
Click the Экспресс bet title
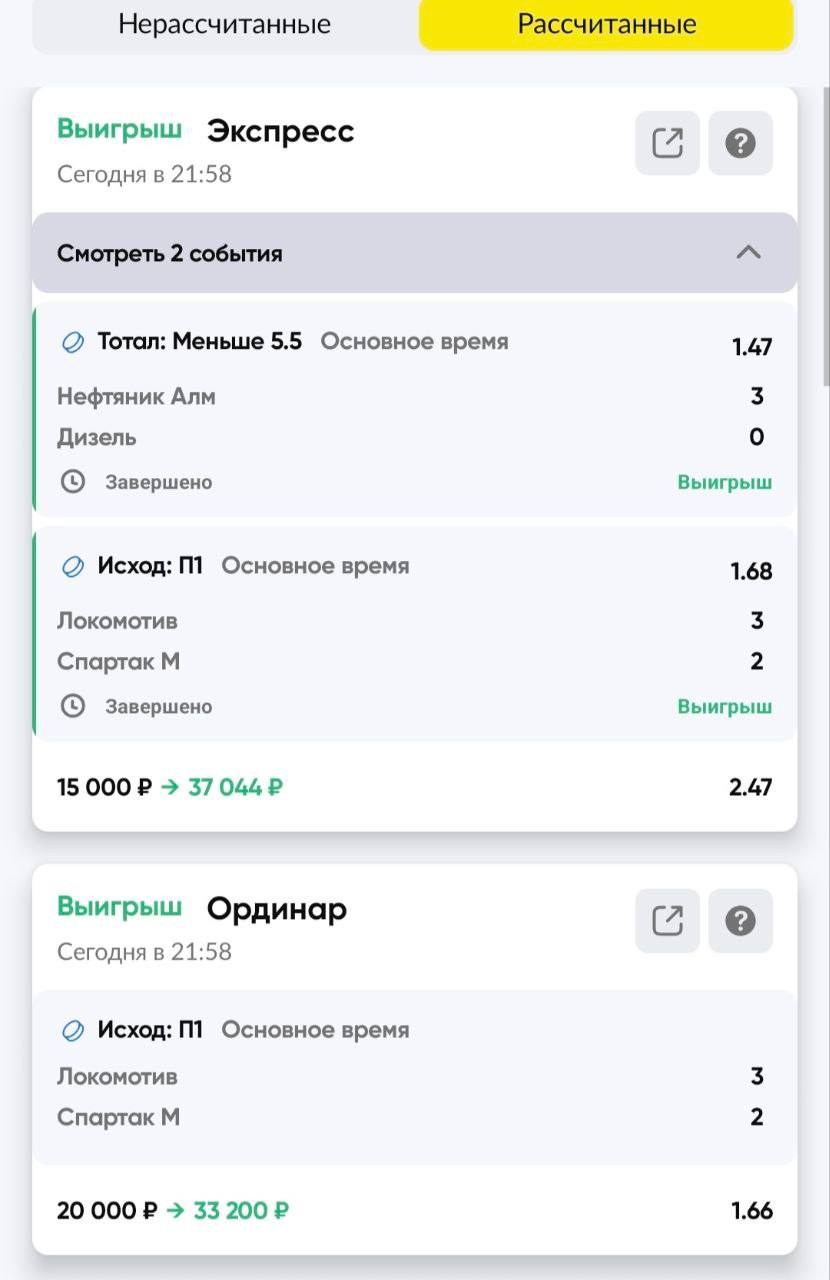click(280, 131)
